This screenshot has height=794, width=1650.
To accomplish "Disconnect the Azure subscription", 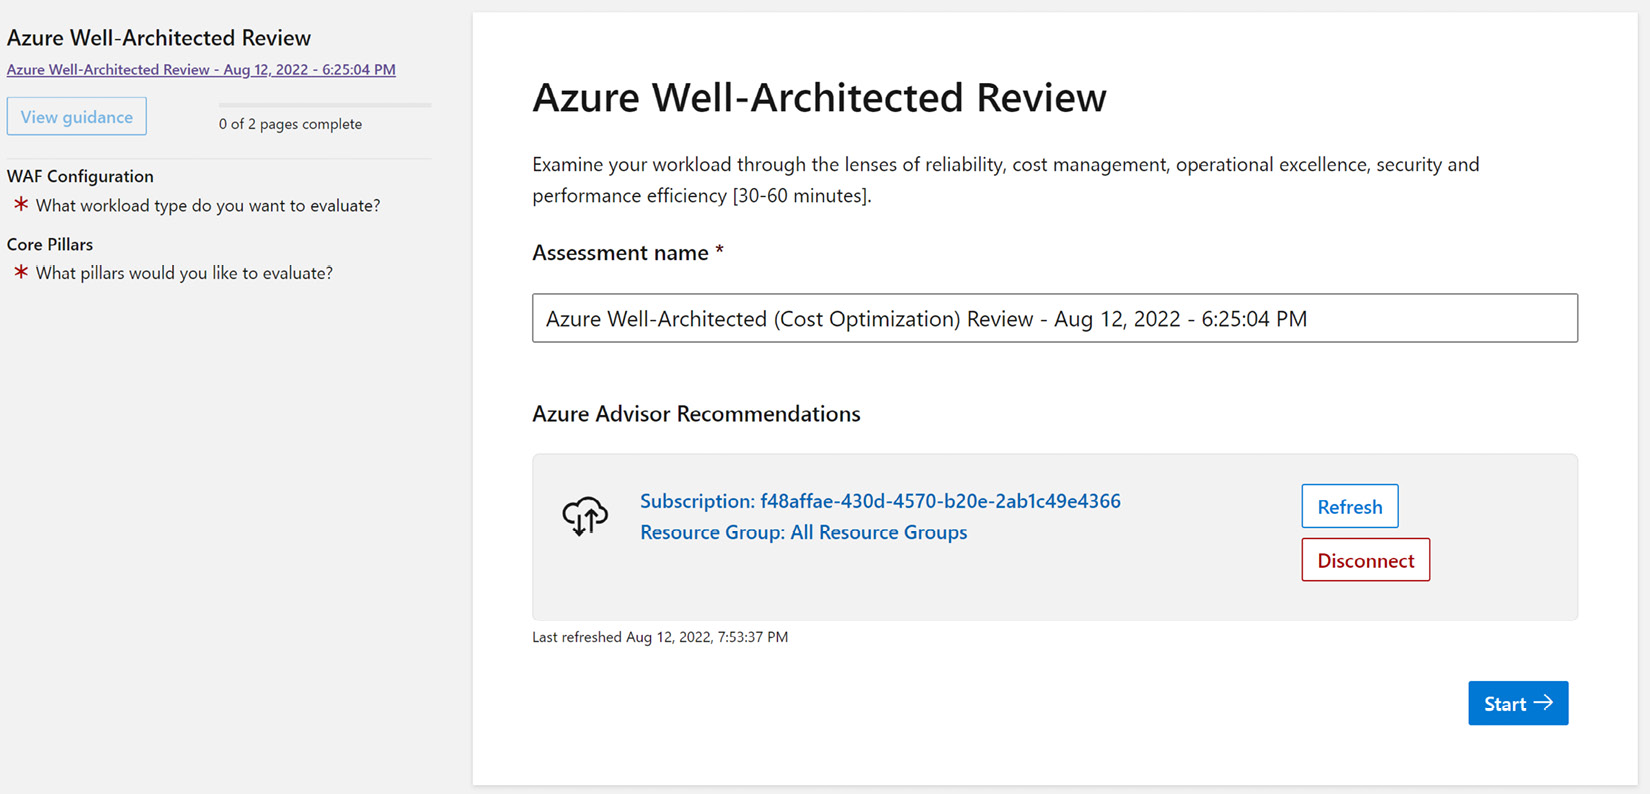I will pyautogui.click(x=1365, y=560).
